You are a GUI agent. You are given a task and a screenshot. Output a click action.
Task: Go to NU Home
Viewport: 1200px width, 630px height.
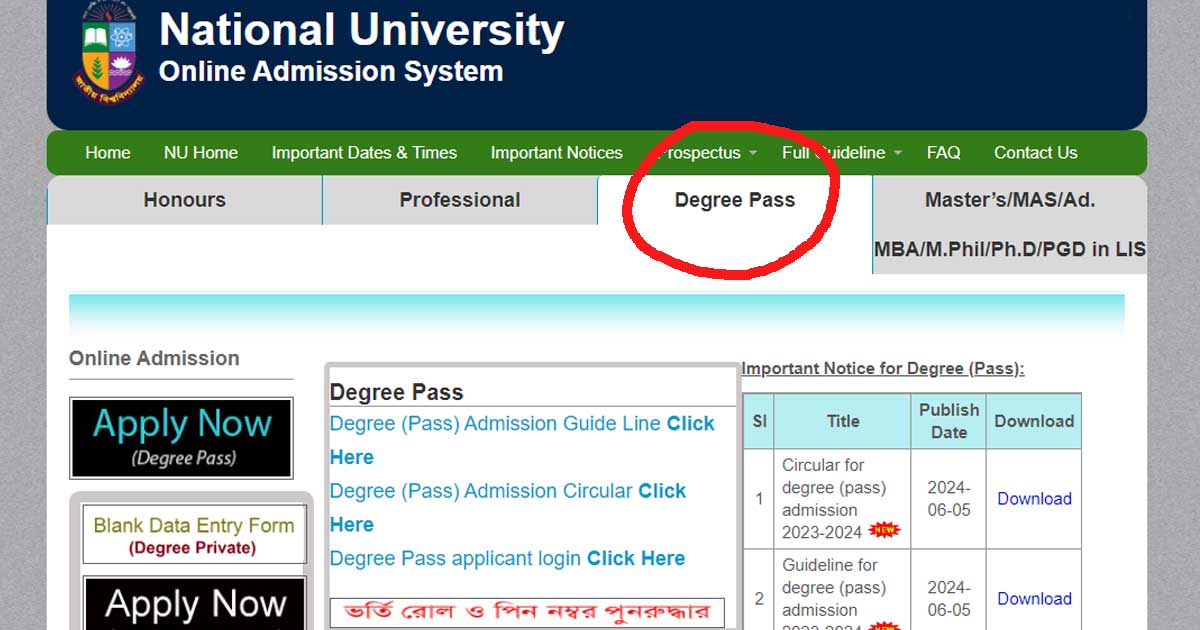[x=201, y=153]
